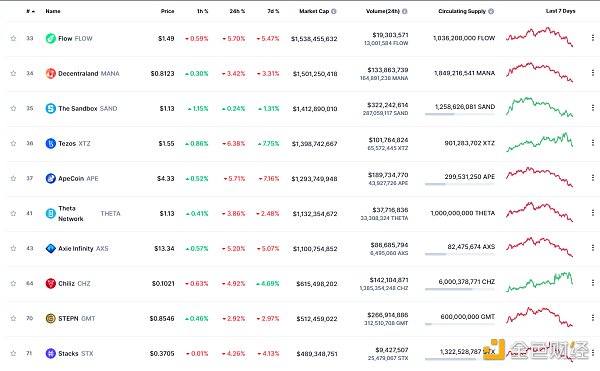Screen dimensions: 600x371
Task: Click the Axie Infinity logo icon
Action: 51,248
